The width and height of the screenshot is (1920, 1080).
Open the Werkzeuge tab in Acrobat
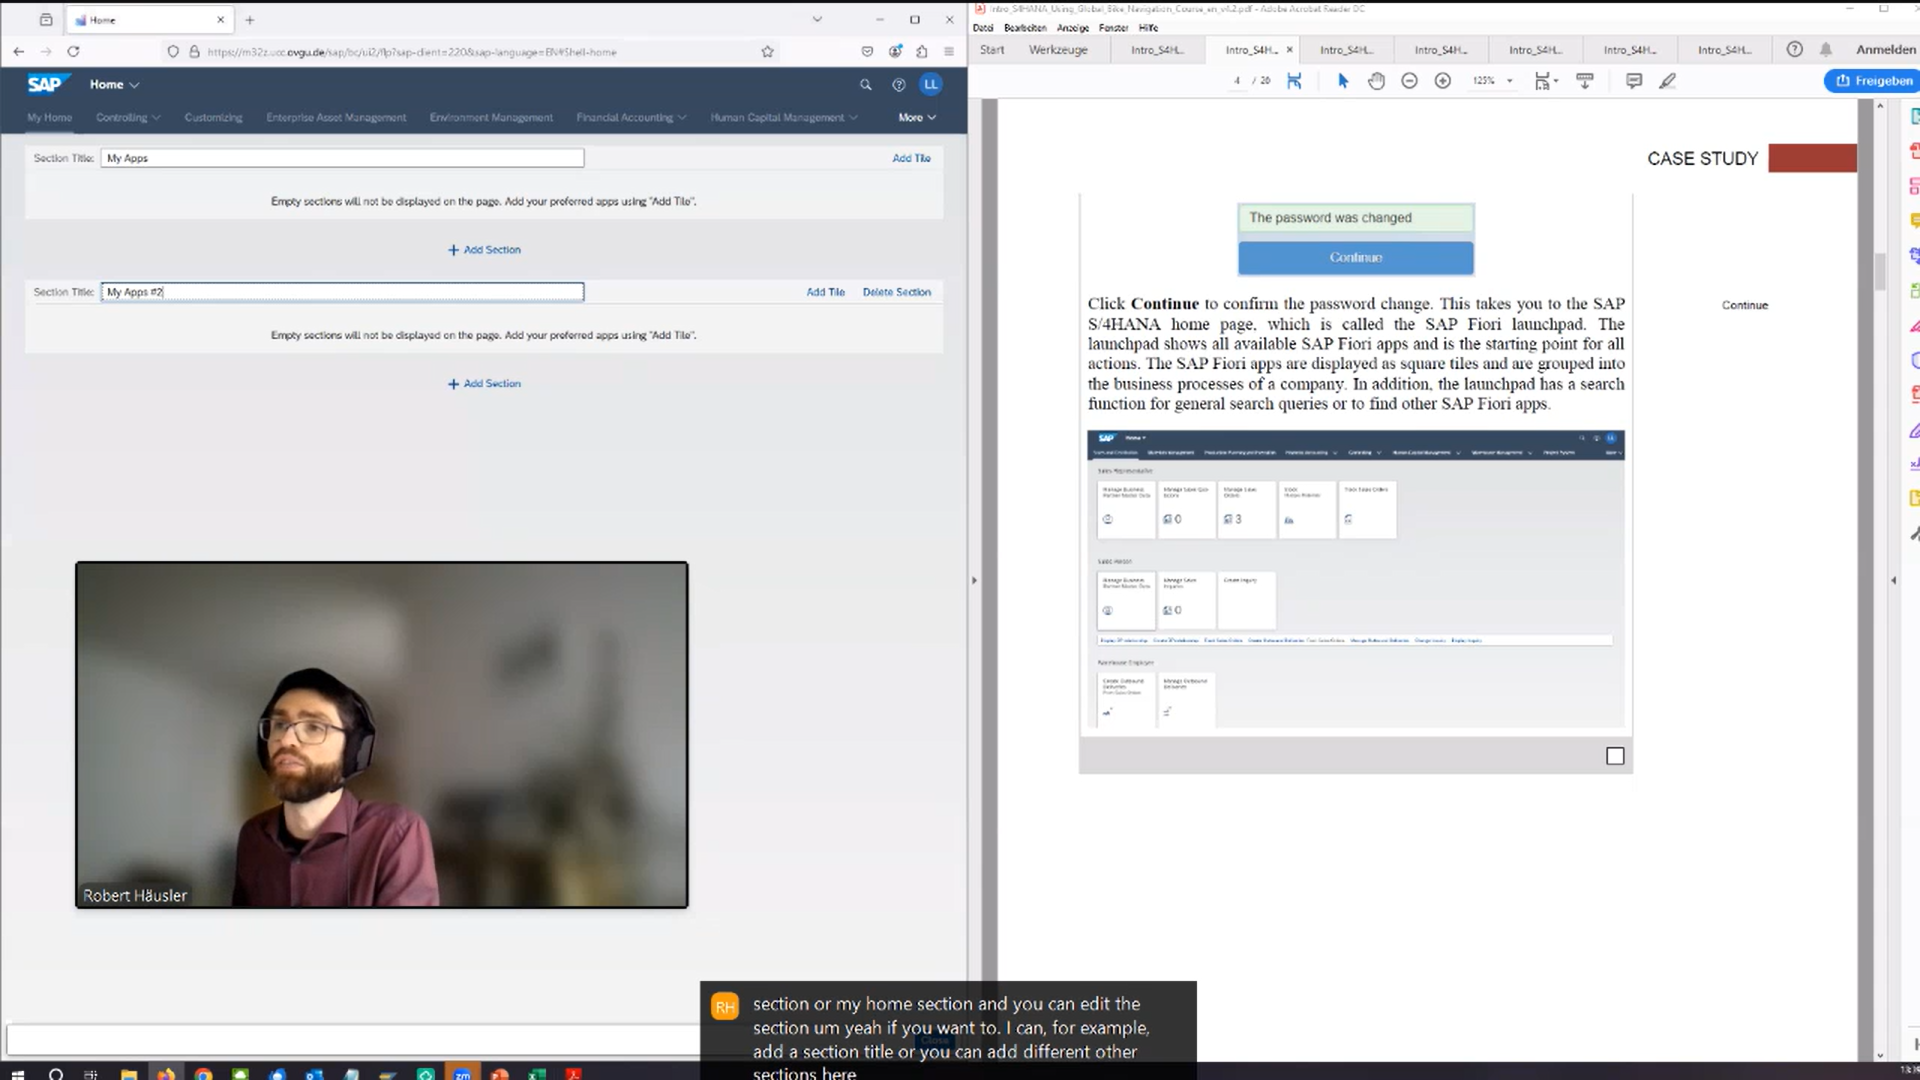[1057, 49]
